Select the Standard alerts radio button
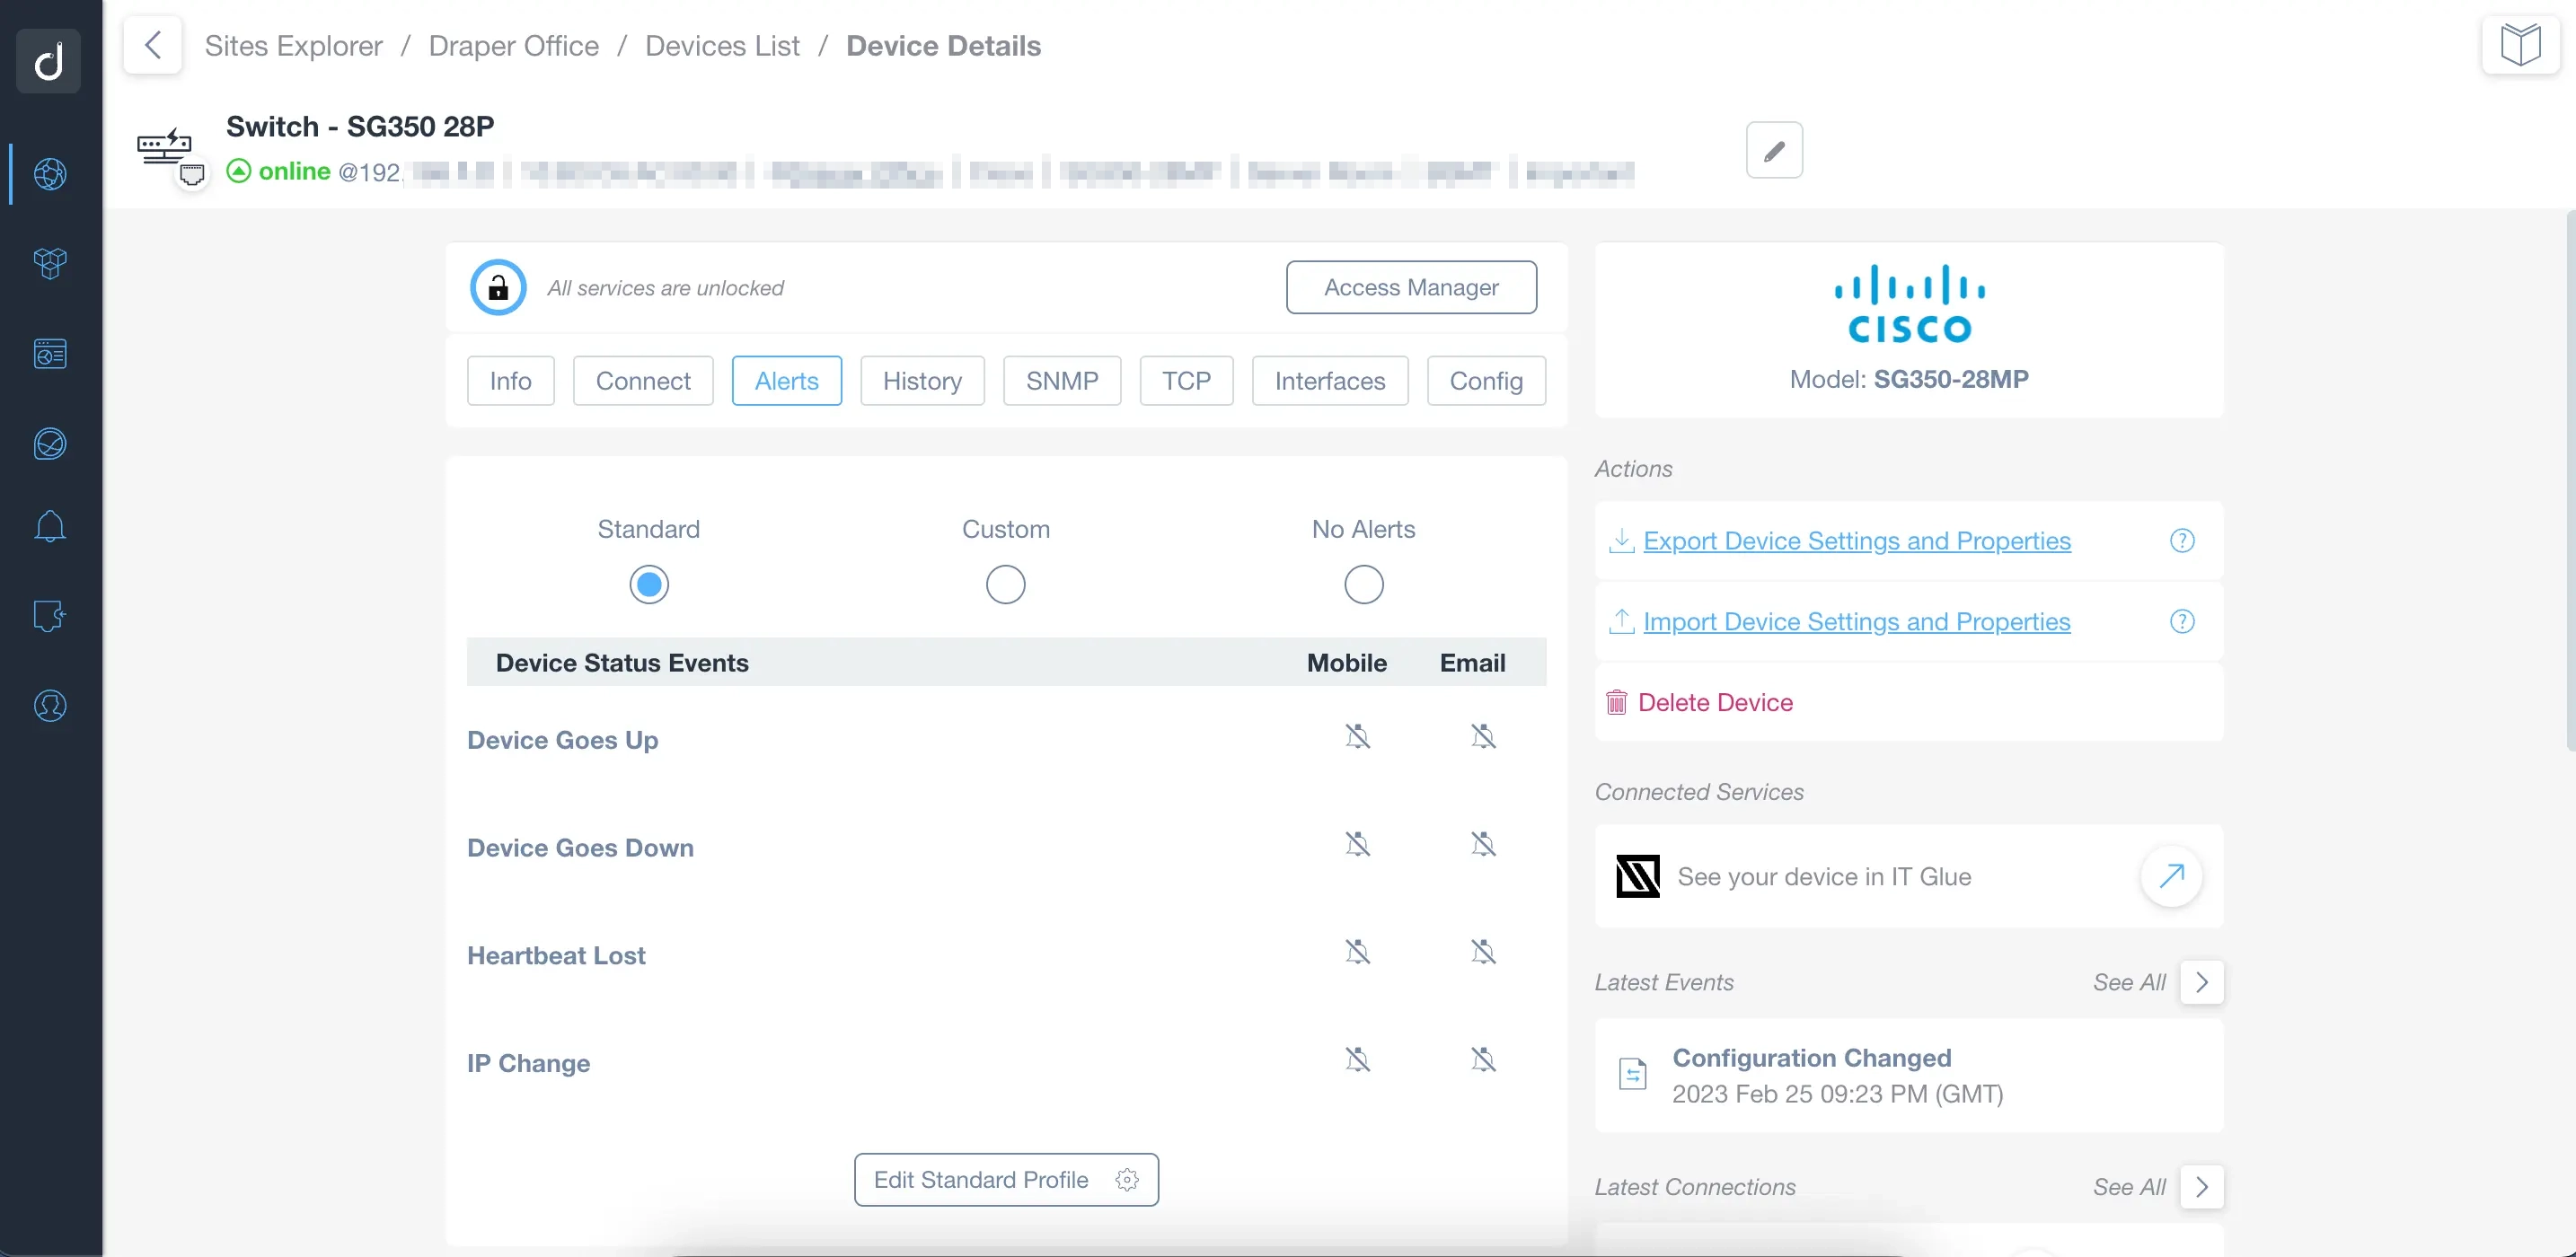The width and height of the screenshot is (2576, 1257). [648, 584]
